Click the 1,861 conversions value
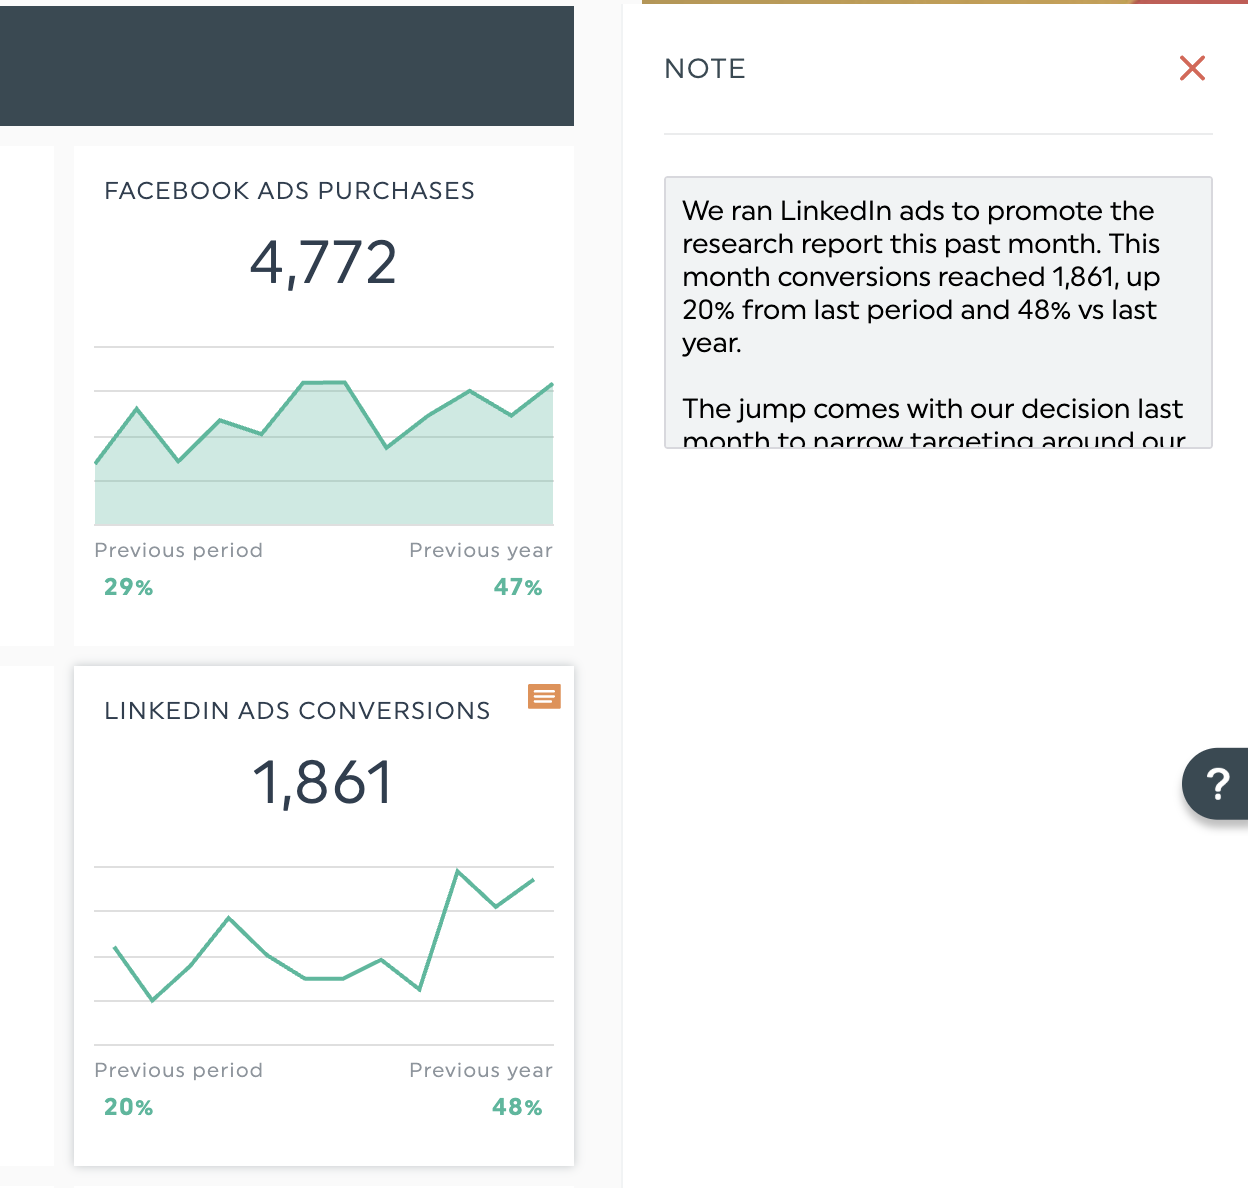This screenshot has height=1188, width=1248. [323, 782]
